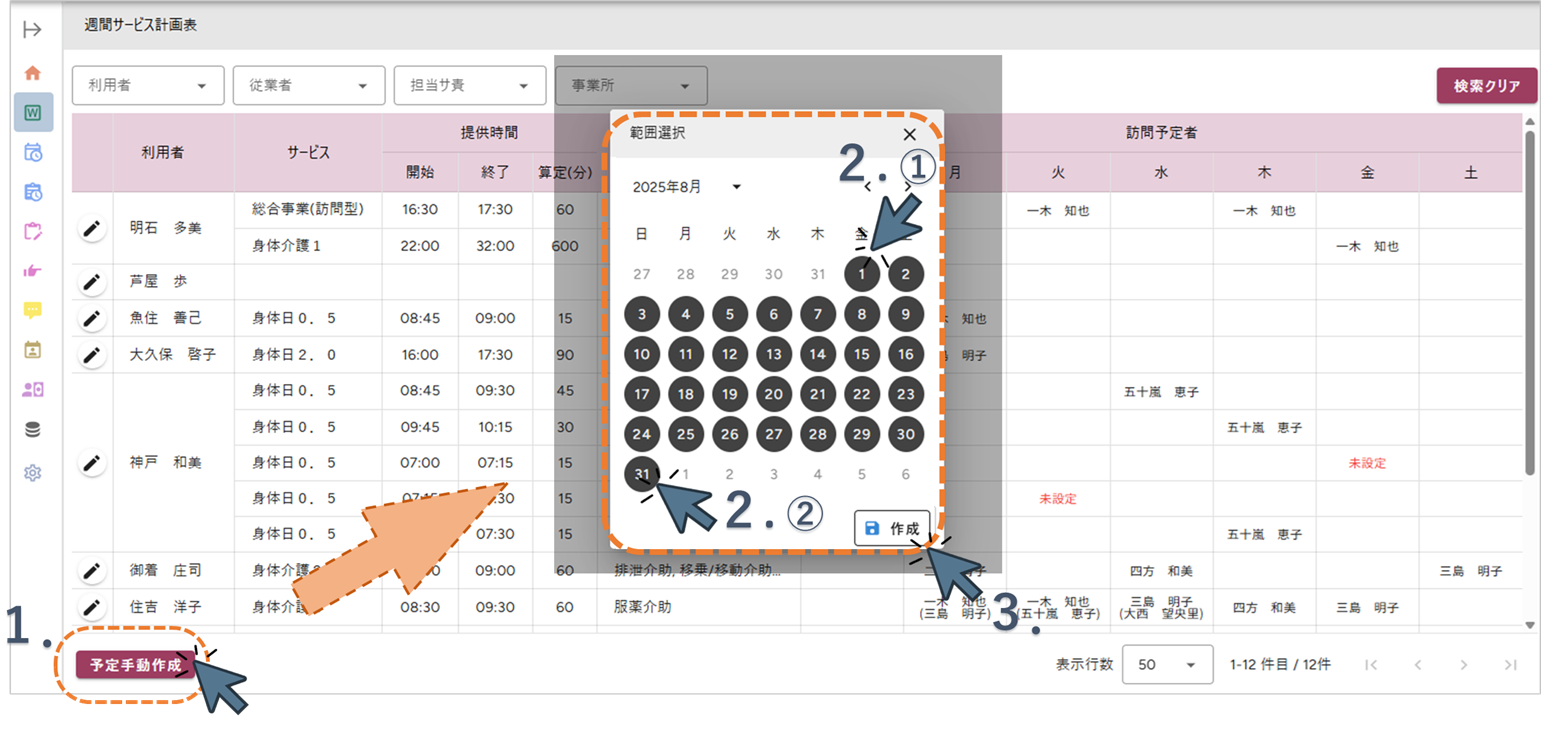1541x739 pixels.
Task: Jump to the first page of results
Action: tap(1371, 665)
